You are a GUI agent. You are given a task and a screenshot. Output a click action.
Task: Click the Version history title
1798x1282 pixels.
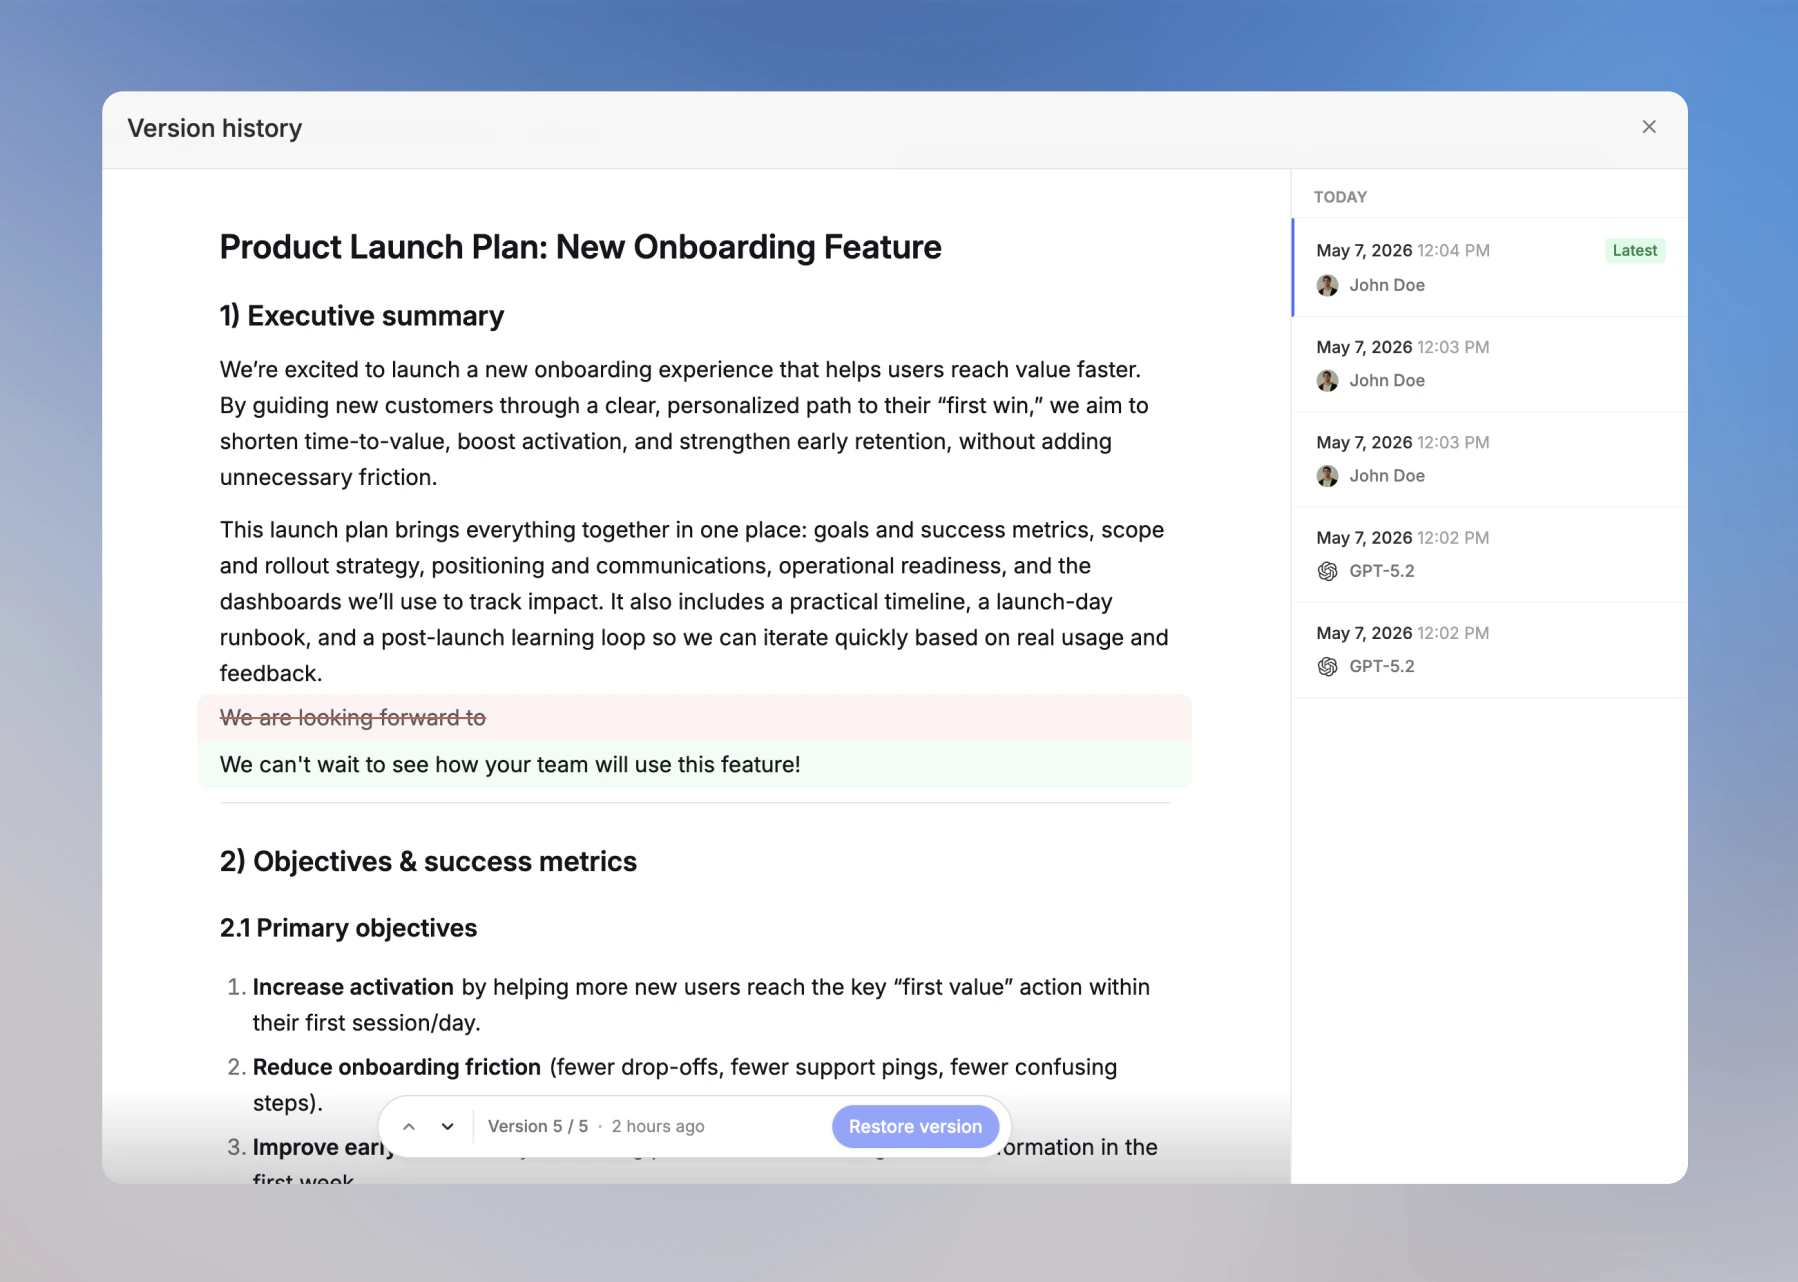point(214,128)
